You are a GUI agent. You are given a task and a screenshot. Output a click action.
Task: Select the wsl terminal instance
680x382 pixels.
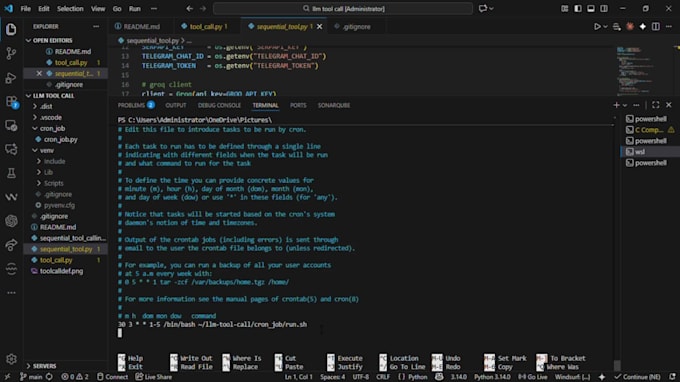click(650, 152)
